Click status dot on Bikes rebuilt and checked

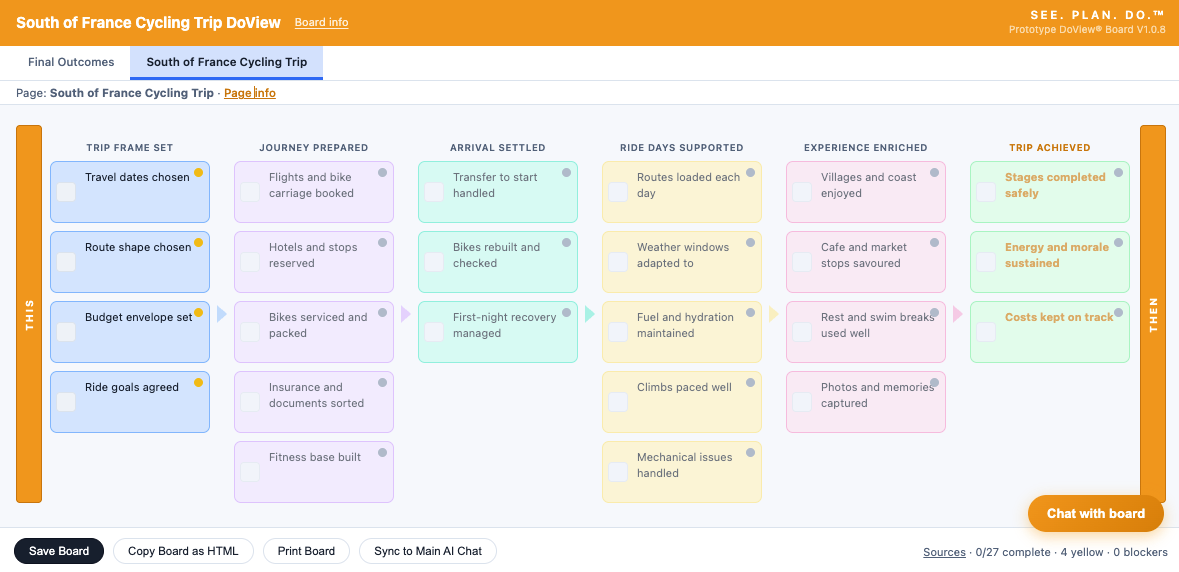[x=566, y=242]
